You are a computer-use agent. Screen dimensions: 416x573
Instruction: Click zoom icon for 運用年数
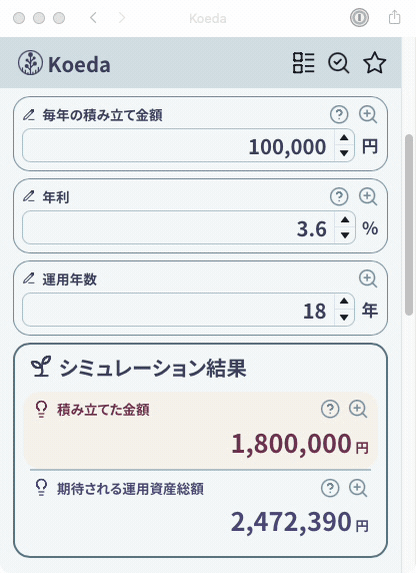(367, 278)
